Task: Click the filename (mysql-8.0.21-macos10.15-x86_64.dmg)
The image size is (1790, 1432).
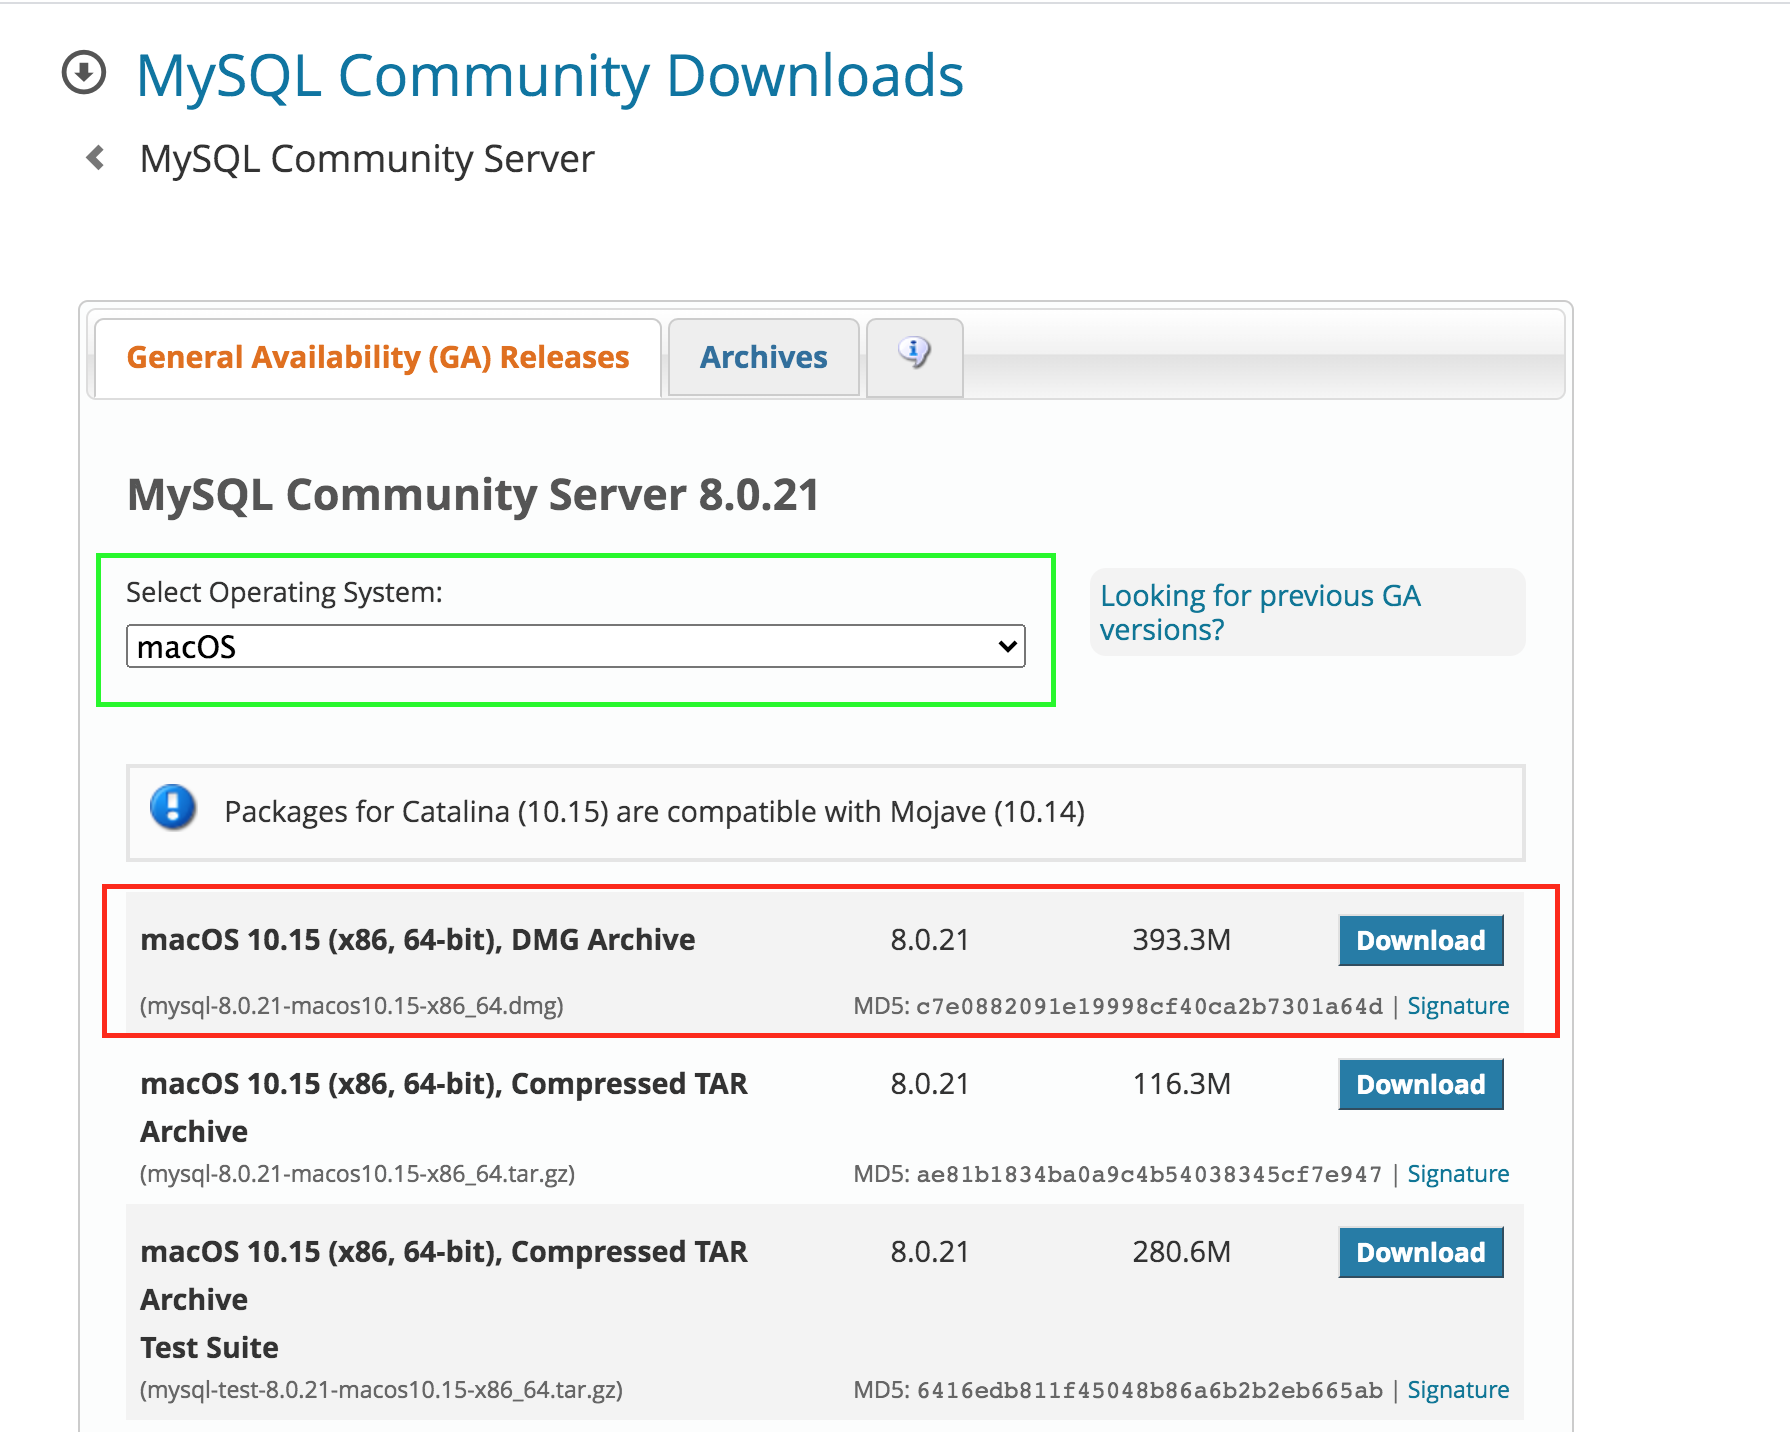Action: pos(352,1006)
